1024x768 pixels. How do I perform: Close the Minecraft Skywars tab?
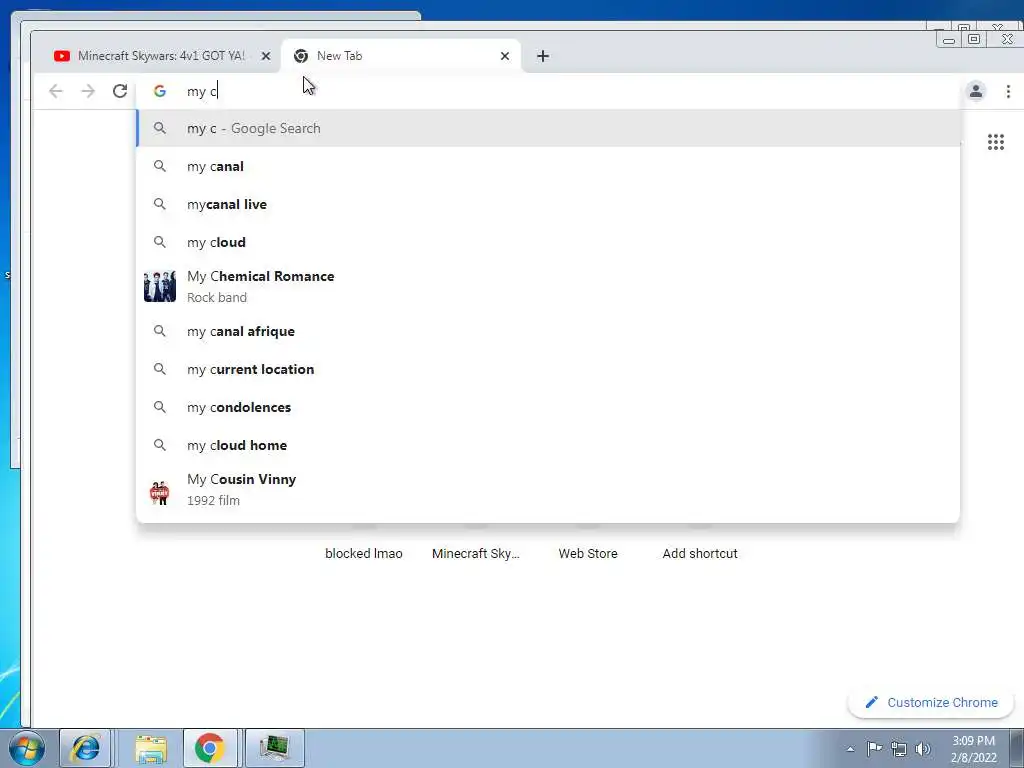pos(266,56)
